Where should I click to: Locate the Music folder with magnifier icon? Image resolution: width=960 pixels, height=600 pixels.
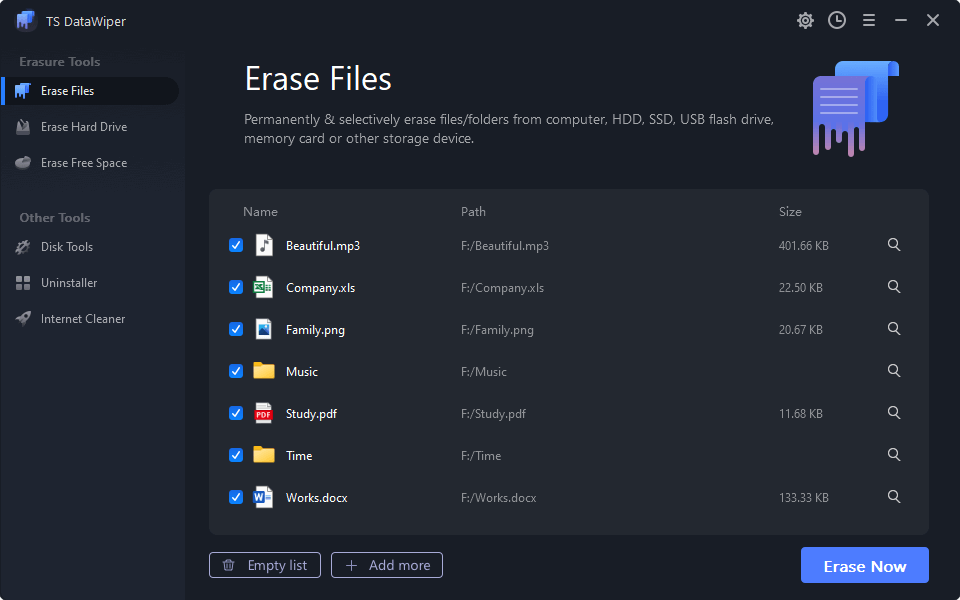[x=894, y=371]
